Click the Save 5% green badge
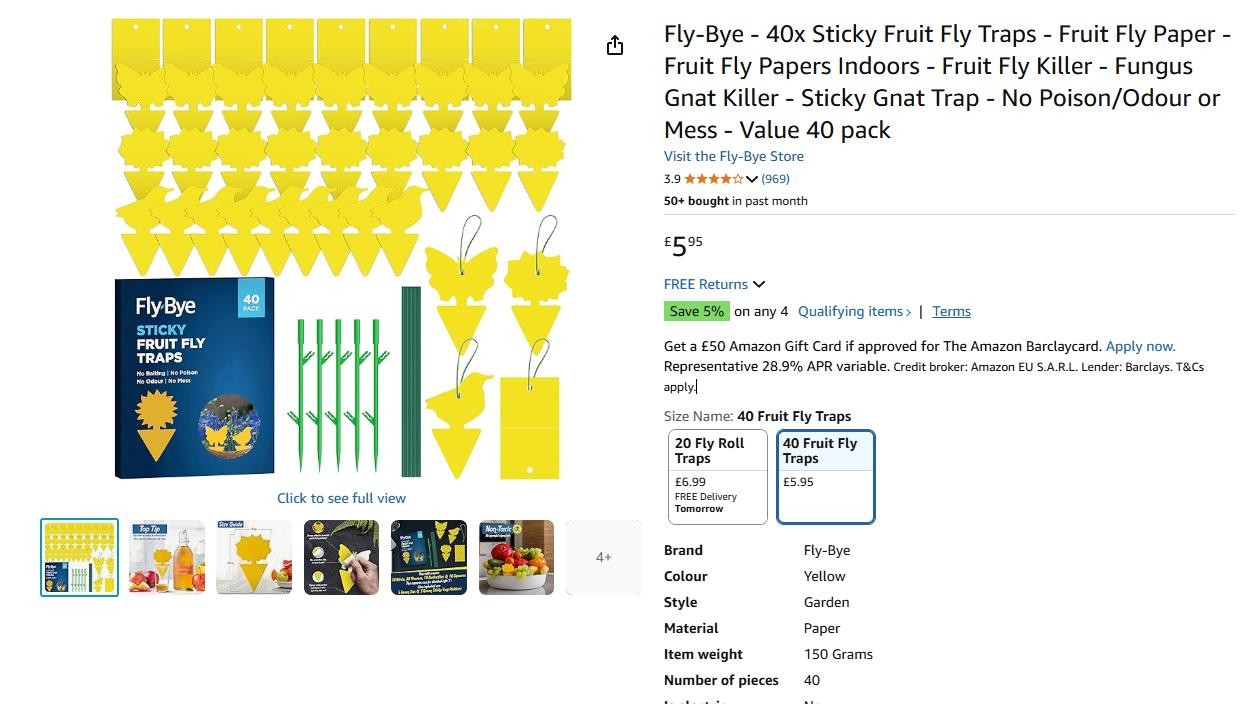This screenshot has width=1254, height=704. click(x=697, y=311)
